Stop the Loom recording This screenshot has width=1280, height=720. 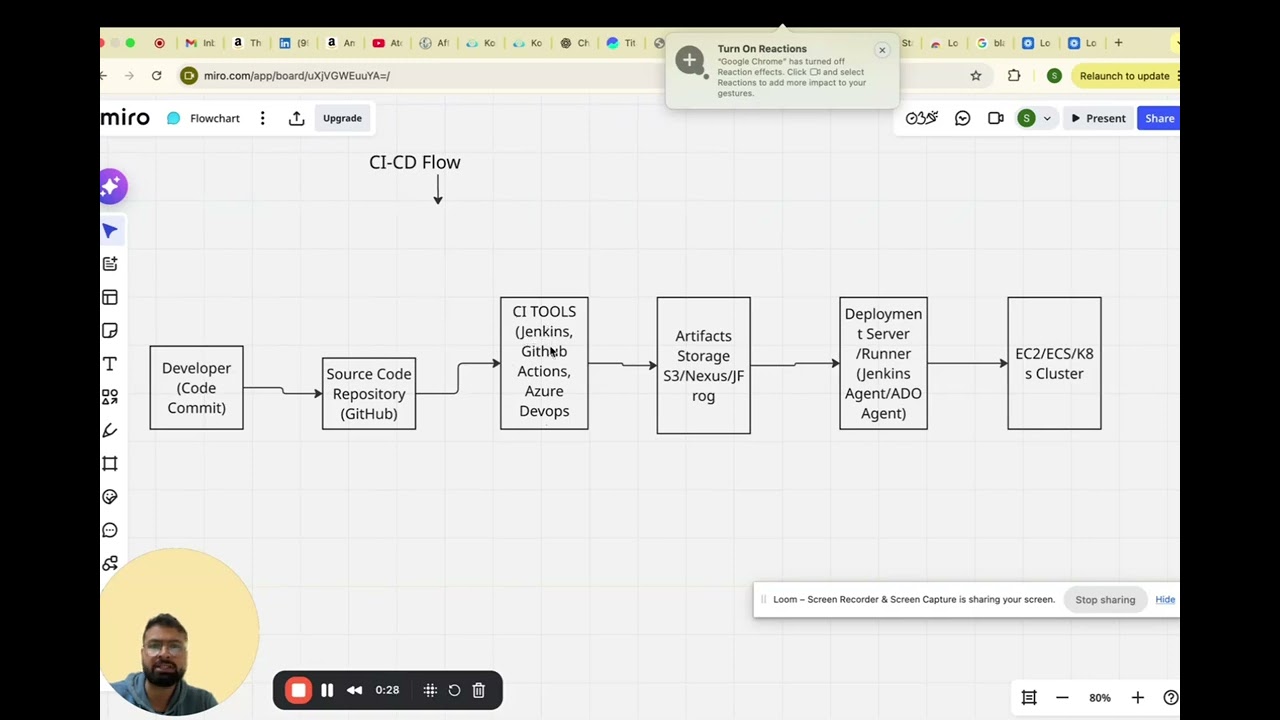(x=298, y=690)
